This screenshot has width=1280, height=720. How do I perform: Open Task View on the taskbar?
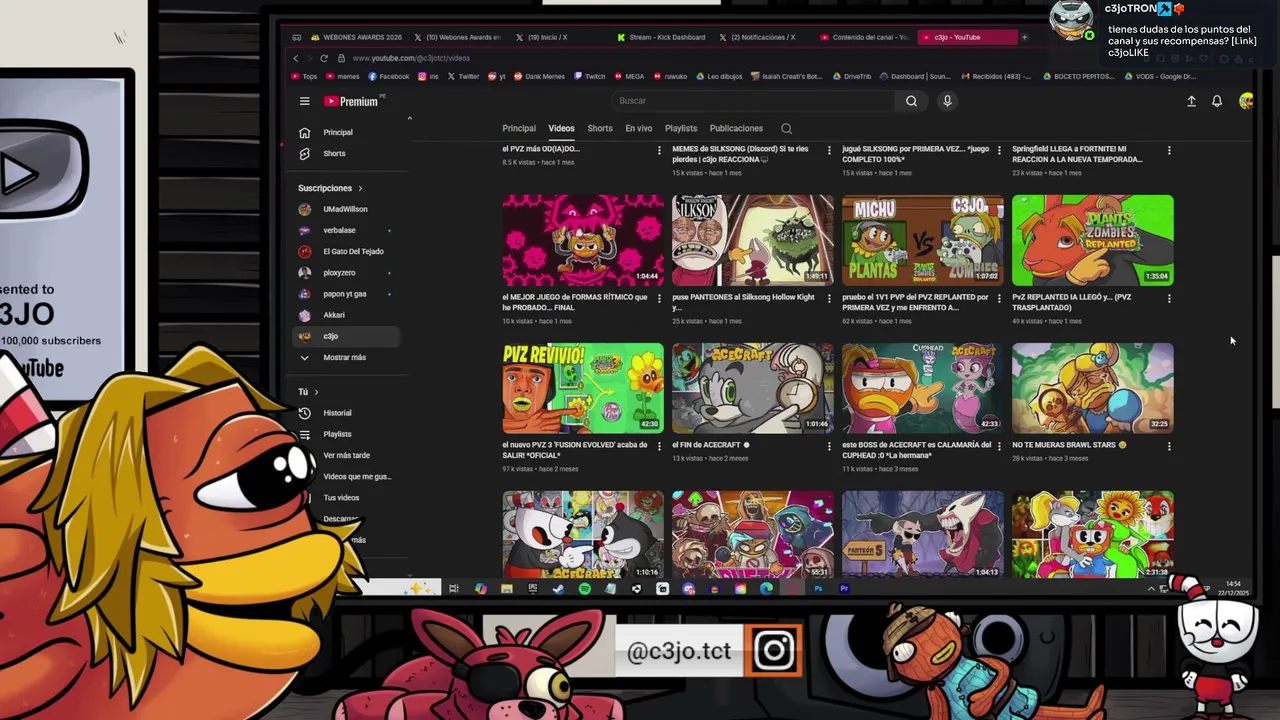click(454, 589)
